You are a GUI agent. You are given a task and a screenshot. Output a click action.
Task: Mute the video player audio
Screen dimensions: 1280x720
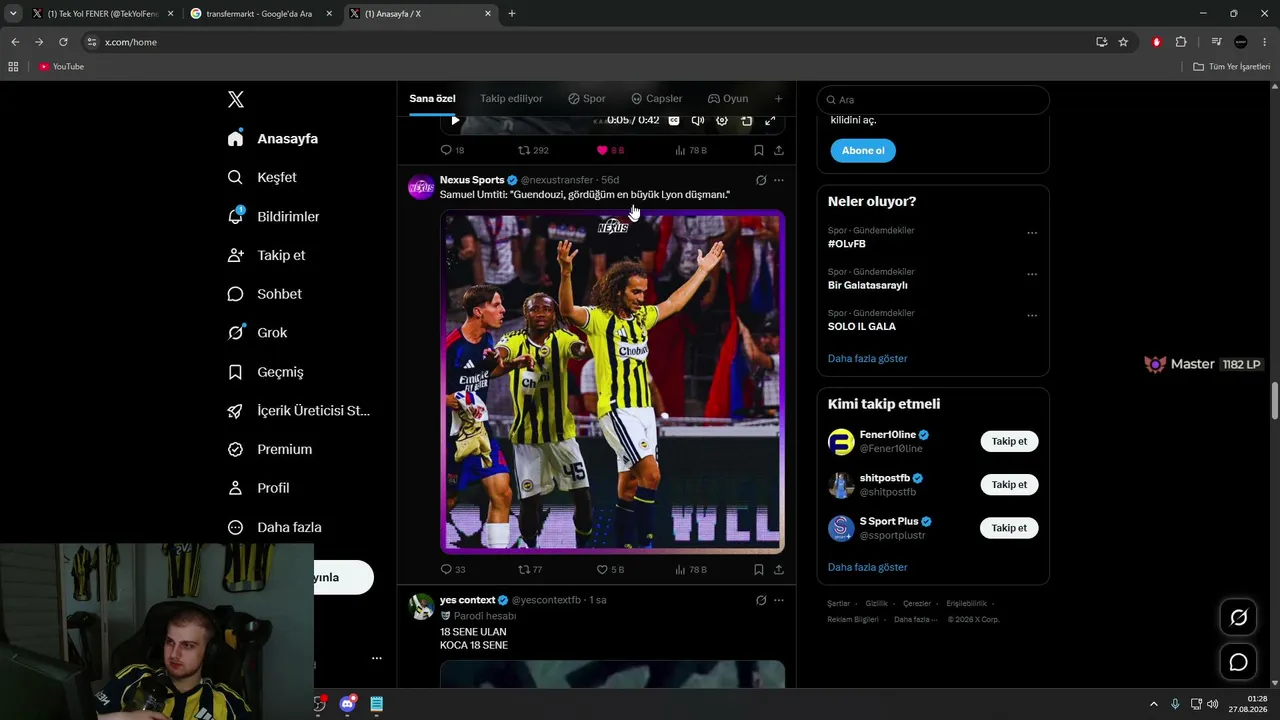click(698, 120)
